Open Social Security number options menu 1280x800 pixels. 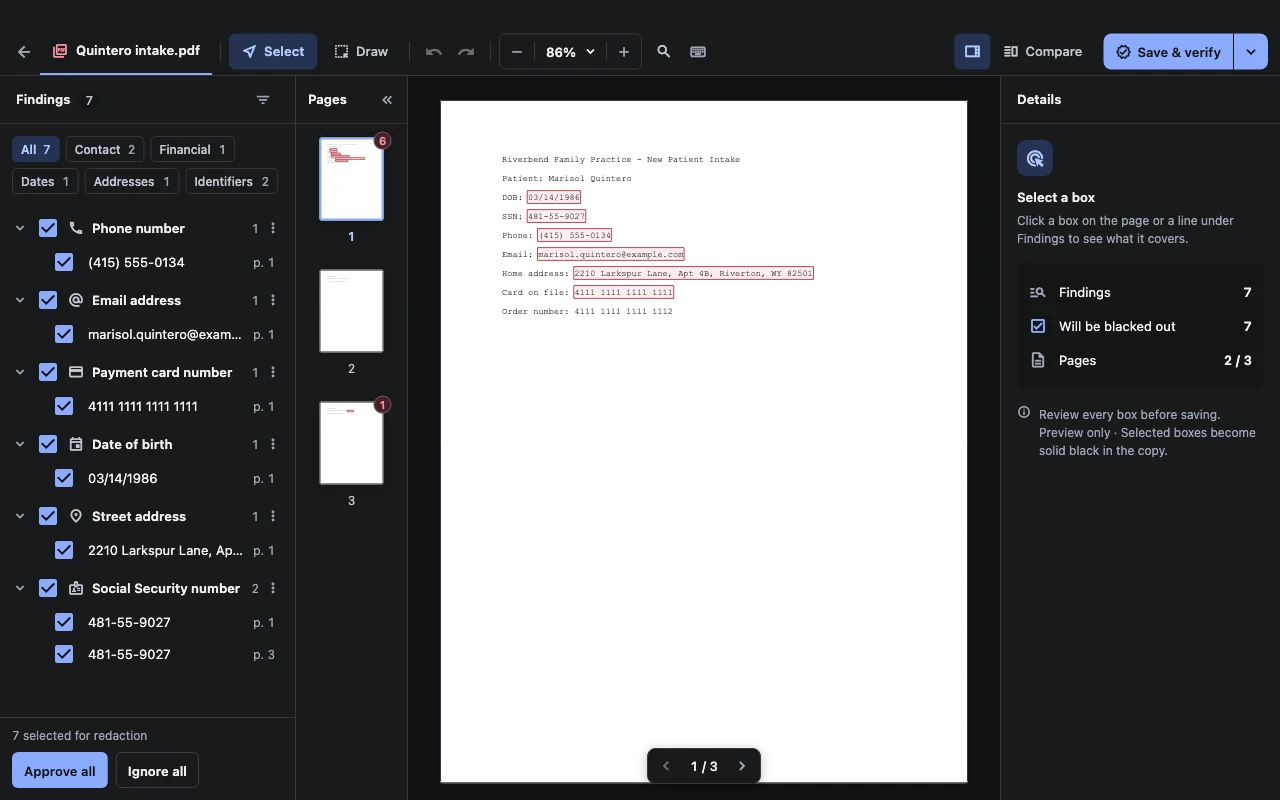click(273, 588)
